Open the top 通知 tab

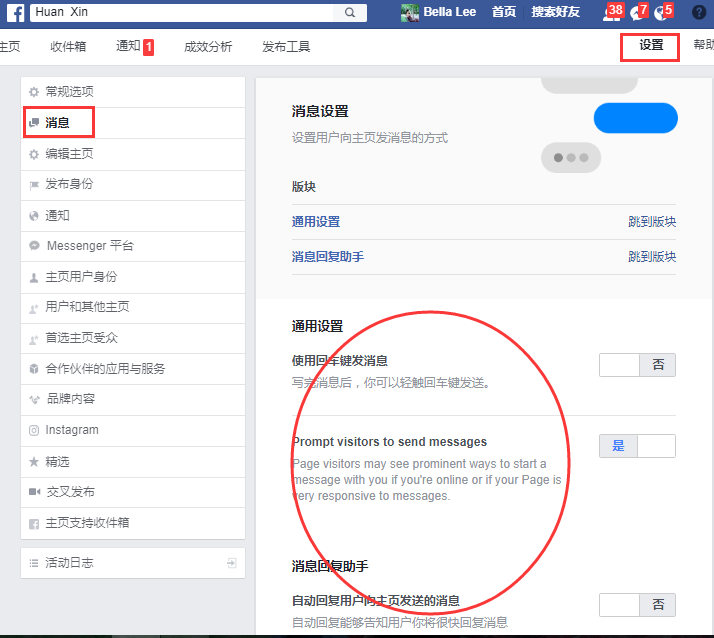pos(128,46)
